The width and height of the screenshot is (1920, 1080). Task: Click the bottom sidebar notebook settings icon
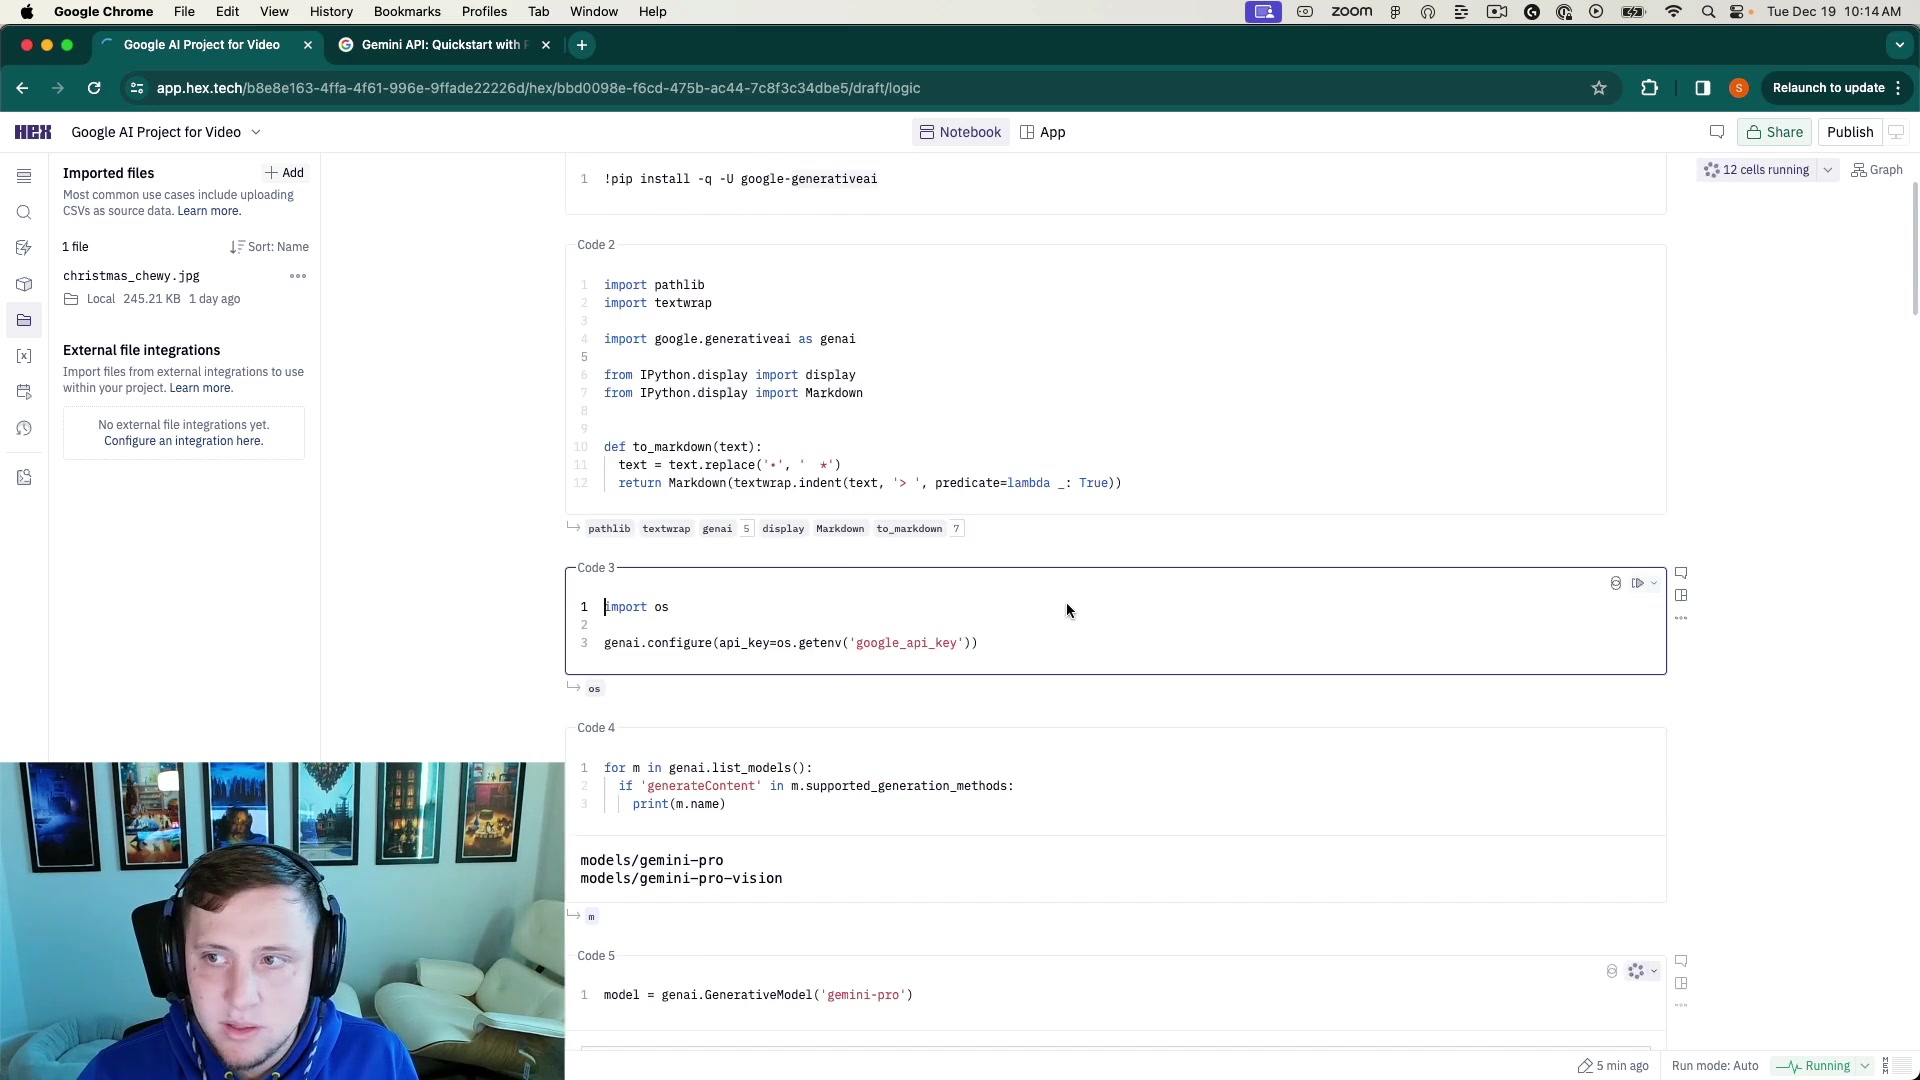(24, 477)
